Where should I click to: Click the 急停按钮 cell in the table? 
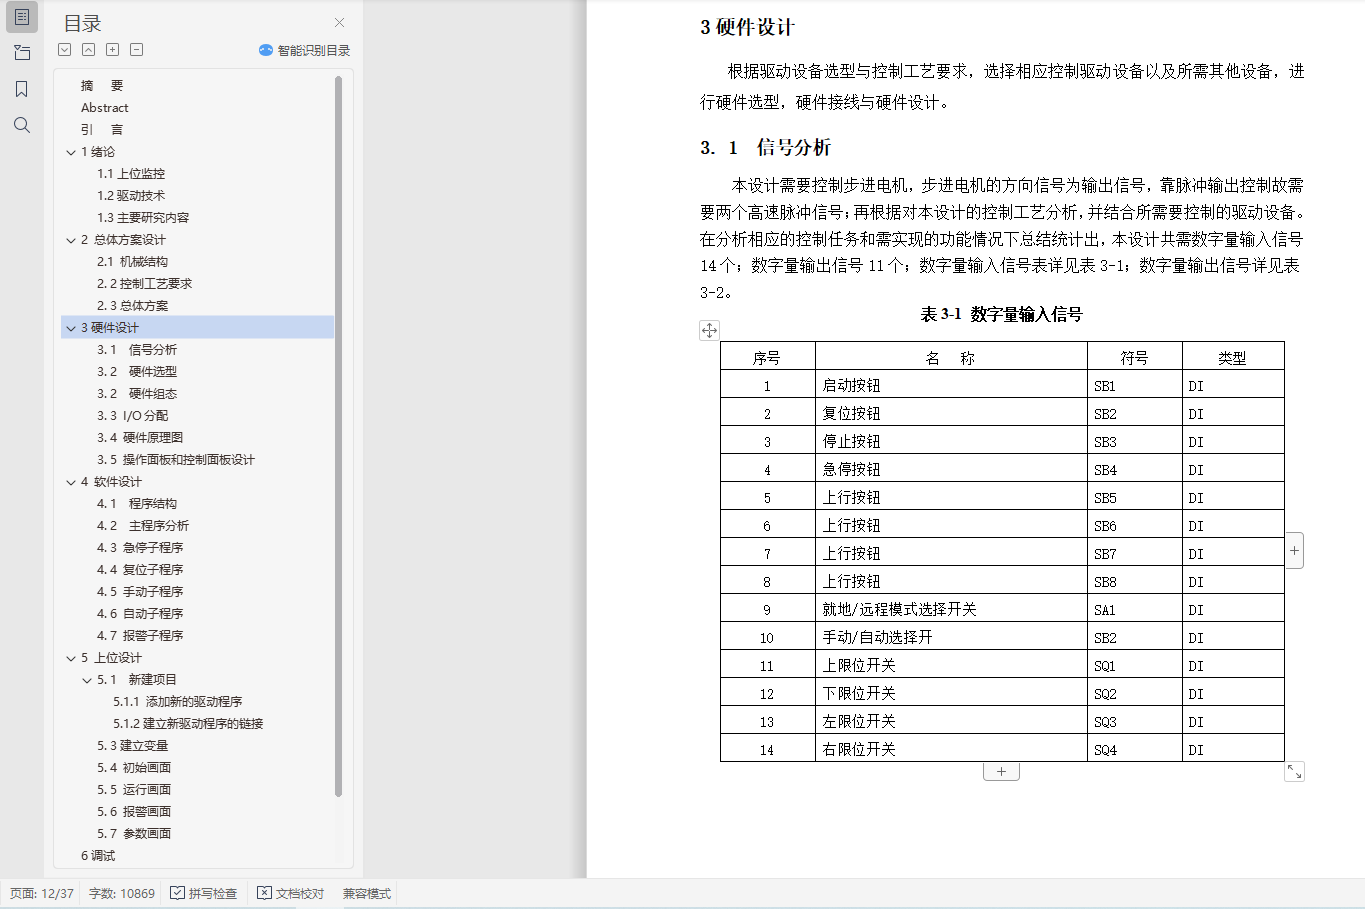(951, 469)
